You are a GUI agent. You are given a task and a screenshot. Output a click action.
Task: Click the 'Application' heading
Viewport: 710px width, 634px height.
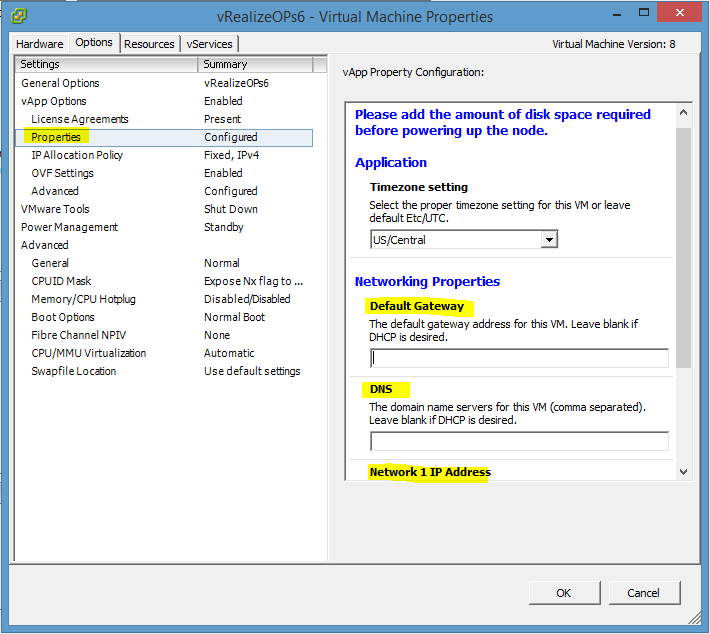coord(391,163)
